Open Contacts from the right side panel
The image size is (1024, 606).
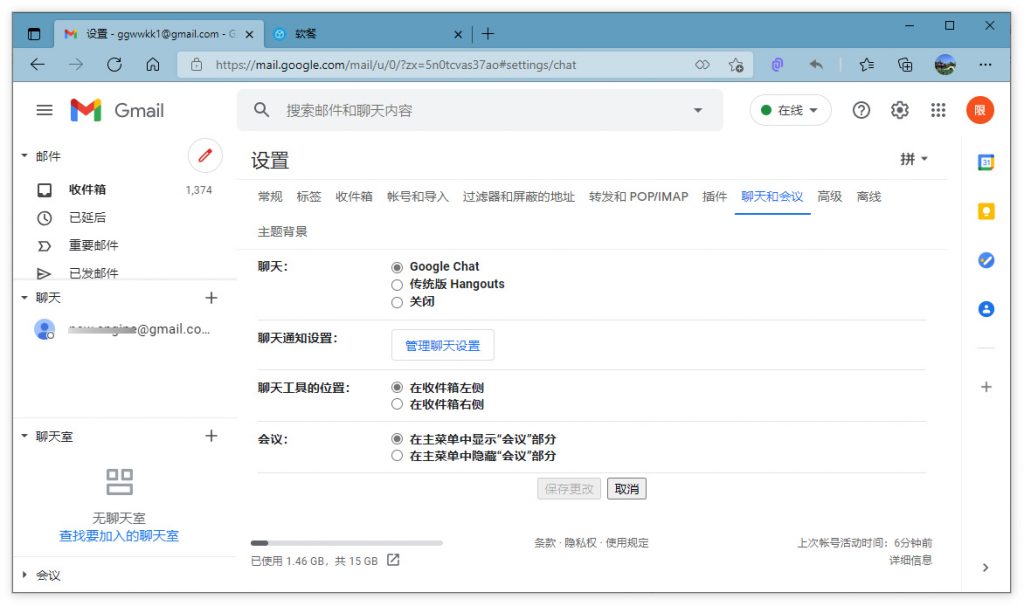986,308
